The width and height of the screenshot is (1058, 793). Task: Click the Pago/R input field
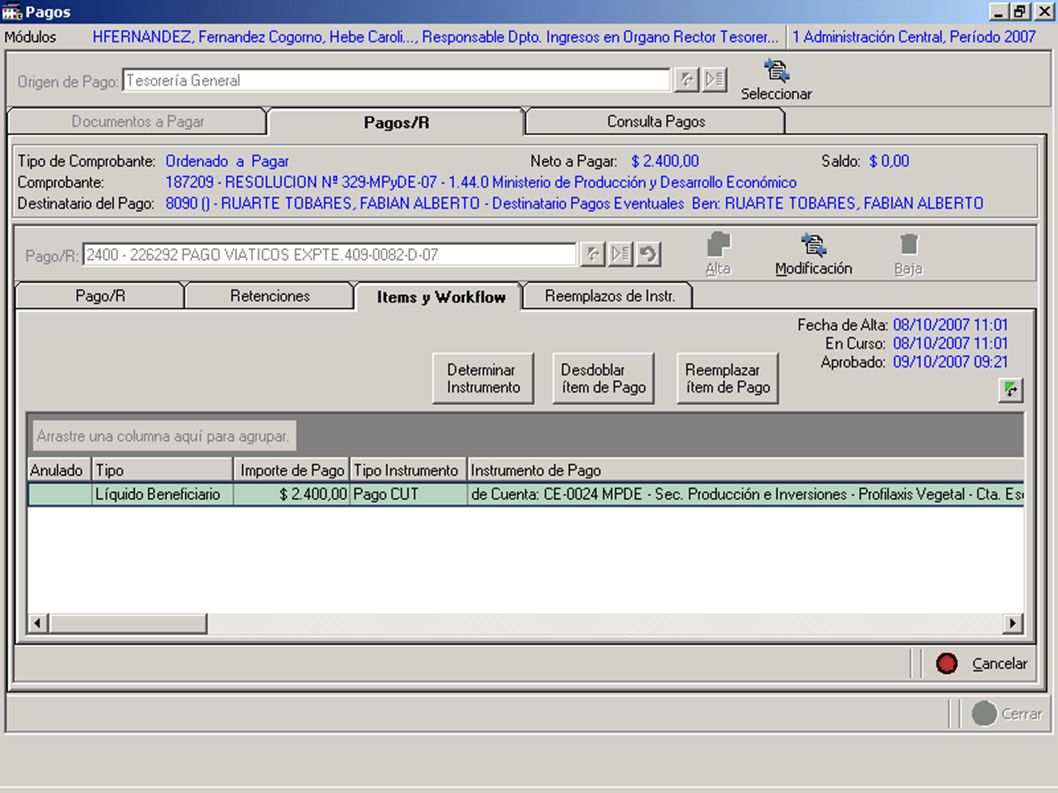point(329,254)
